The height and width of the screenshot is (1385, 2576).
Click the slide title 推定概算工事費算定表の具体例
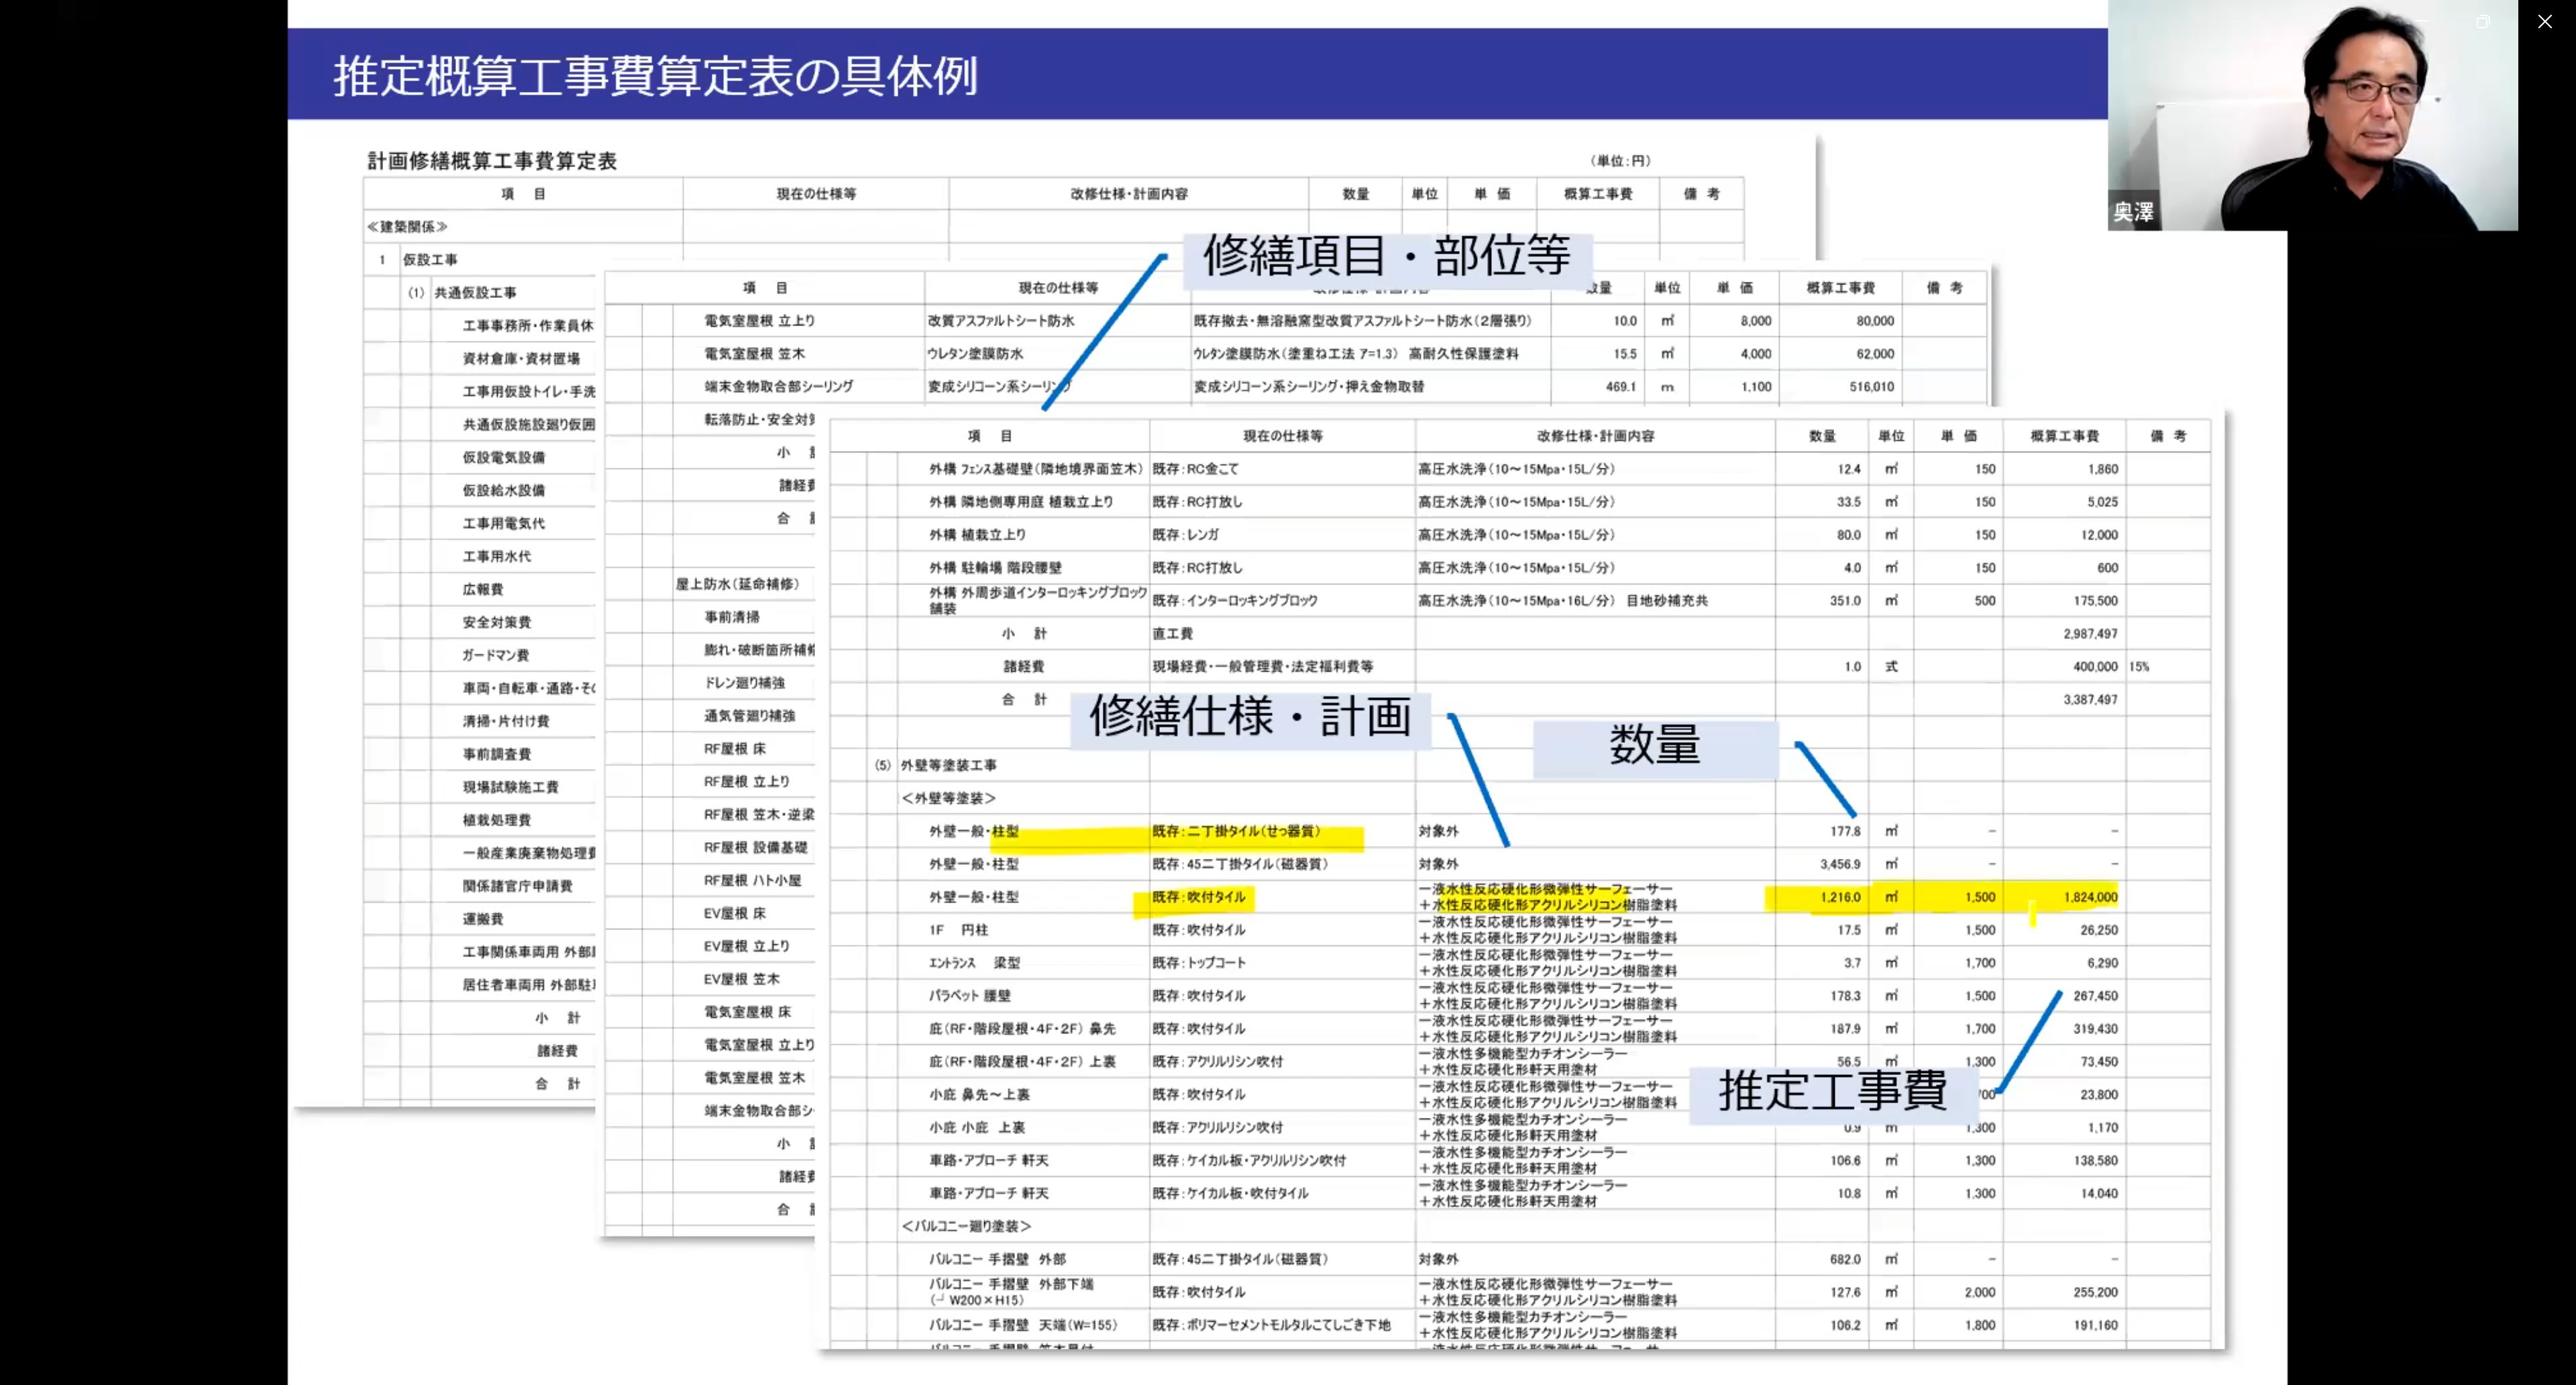[x=655, y=76]
